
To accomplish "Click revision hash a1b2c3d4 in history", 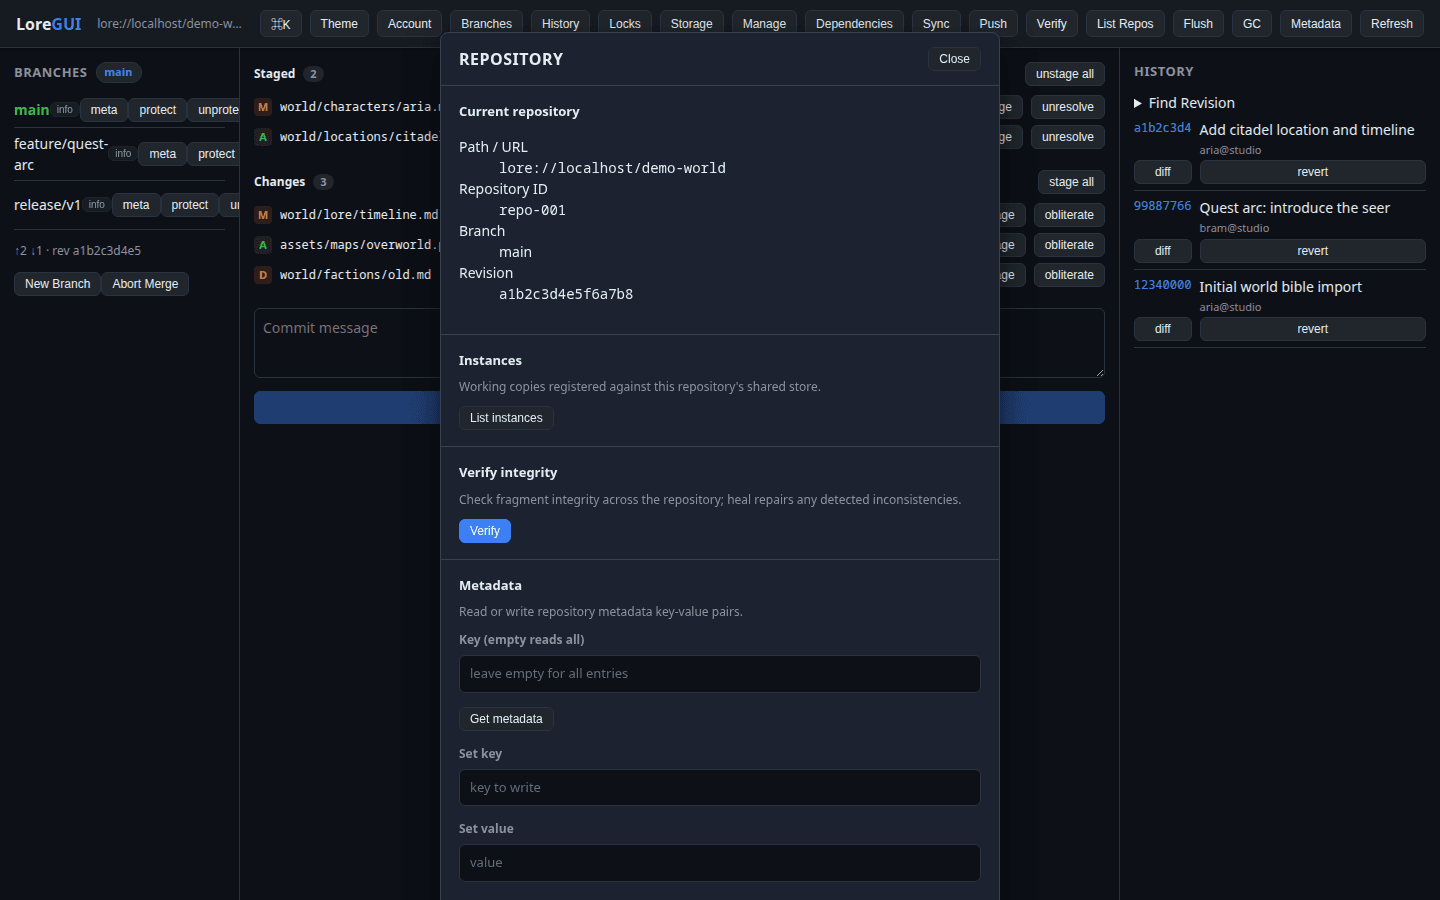I will coord(1162,128).
